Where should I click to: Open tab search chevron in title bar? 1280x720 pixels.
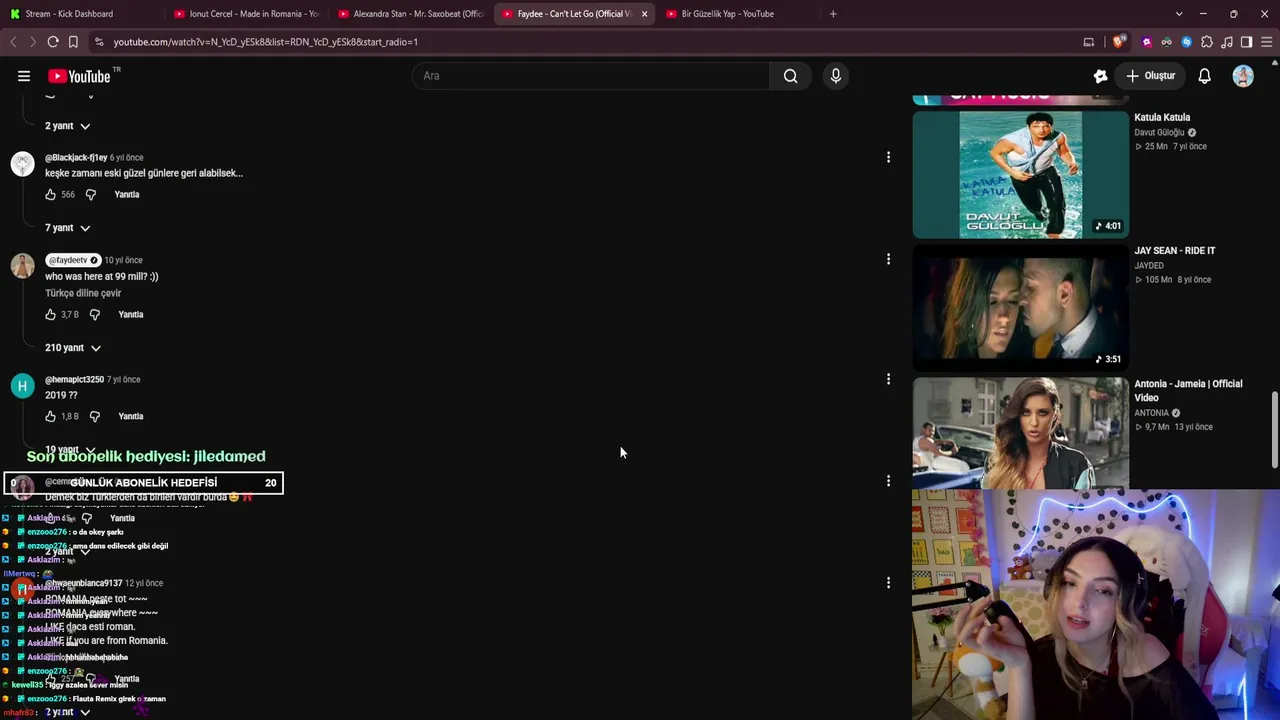1179,14
